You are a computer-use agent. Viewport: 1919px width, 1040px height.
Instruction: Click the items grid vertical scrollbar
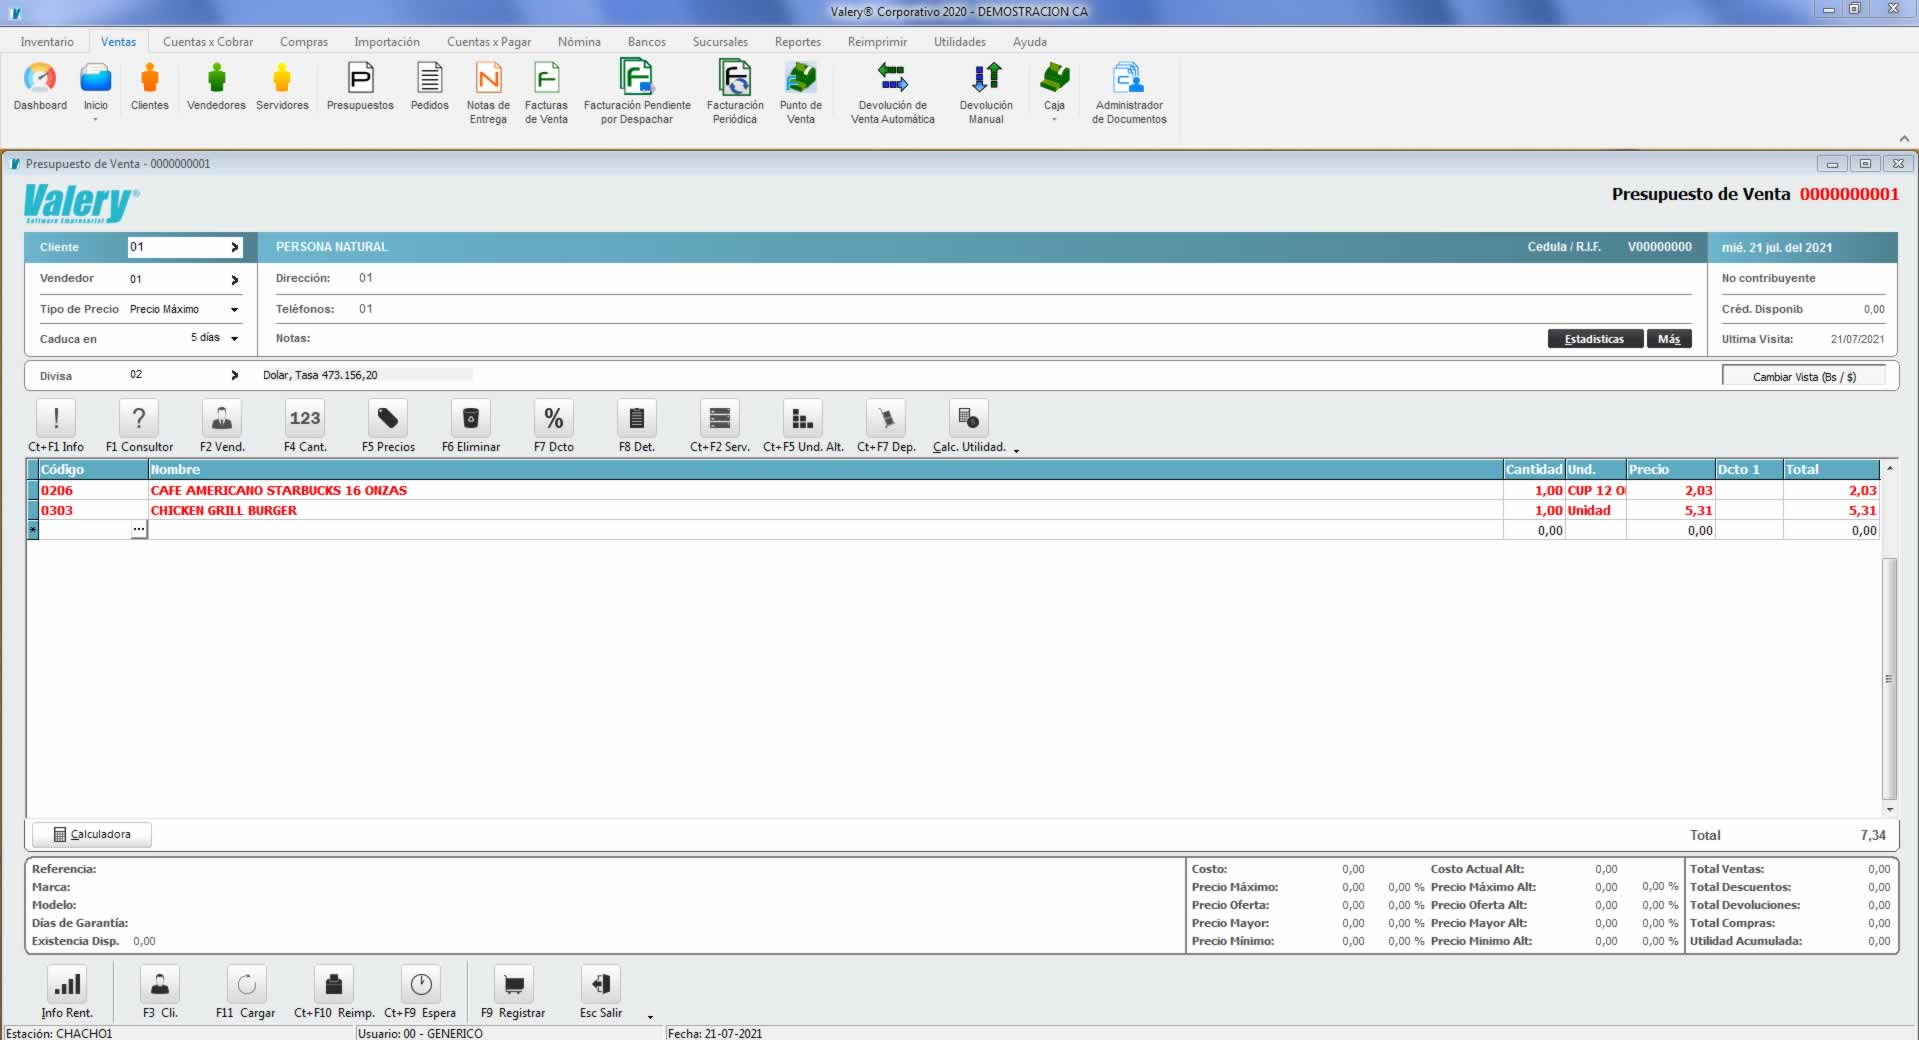coord(1889,680)
